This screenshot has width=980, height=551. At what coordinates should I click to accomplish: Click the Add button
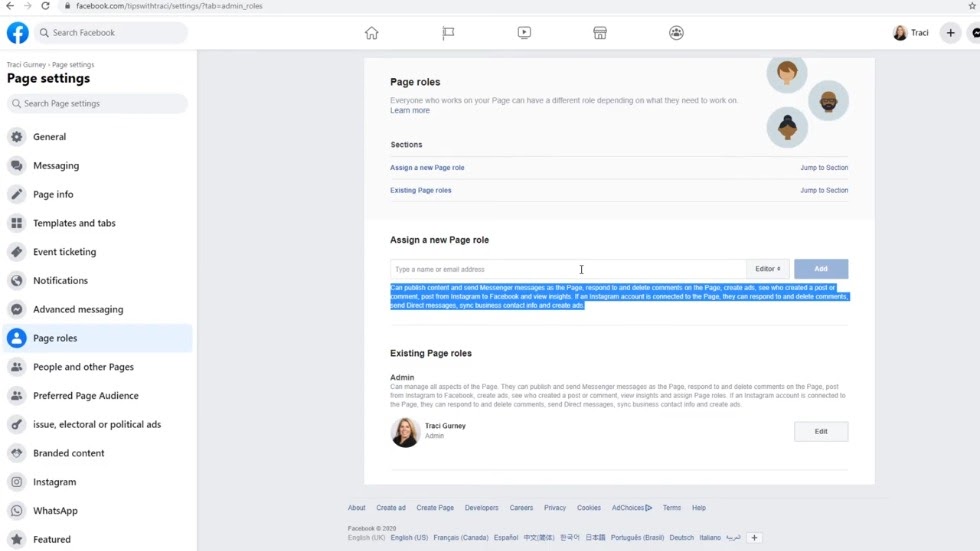pyautogui.click(x=821, y=269)
